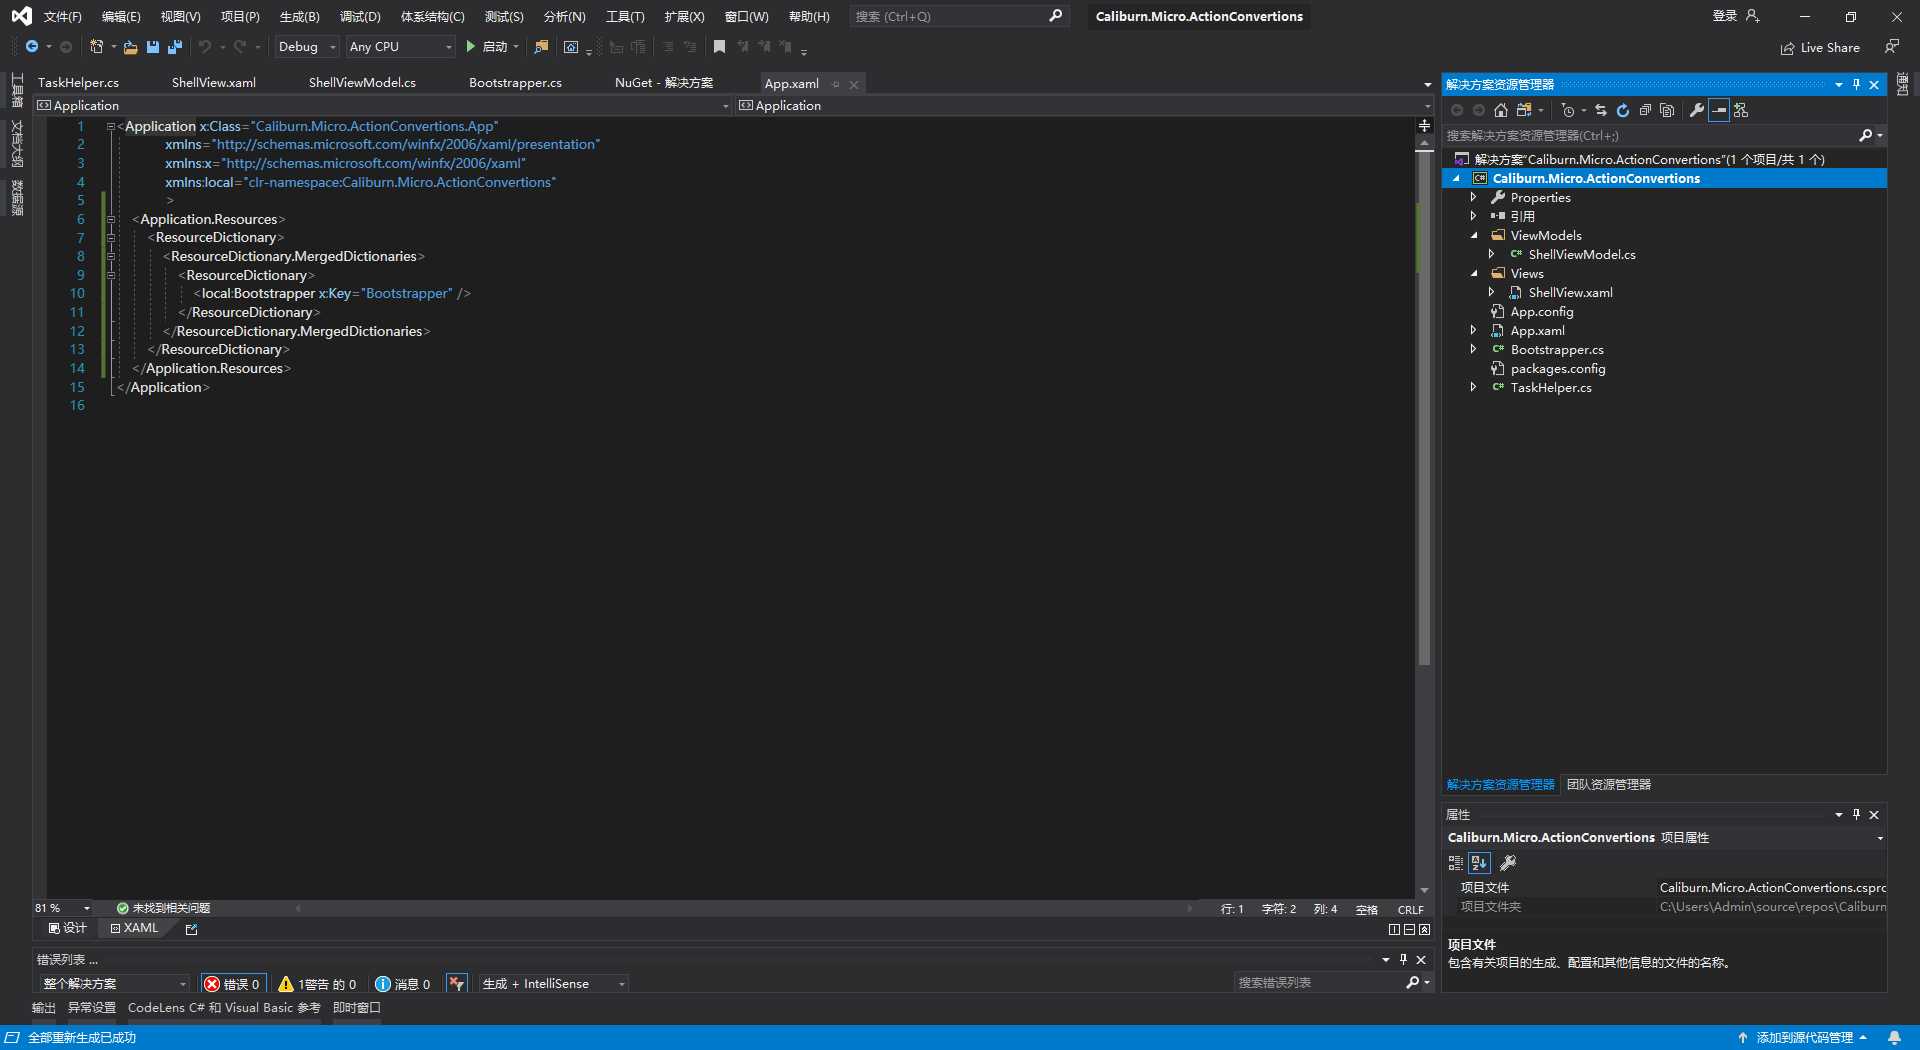Open the 文件(F) menu

(63, 17)
